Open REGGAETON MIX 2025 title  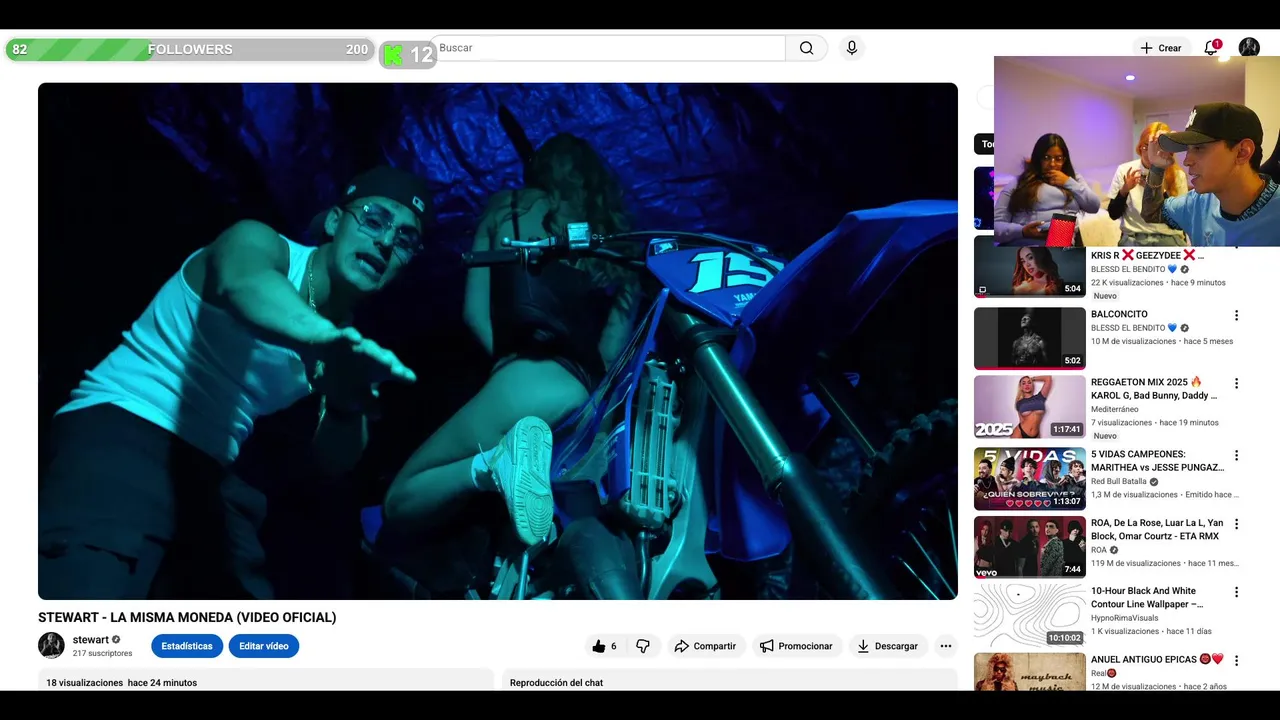[1154, 389]
